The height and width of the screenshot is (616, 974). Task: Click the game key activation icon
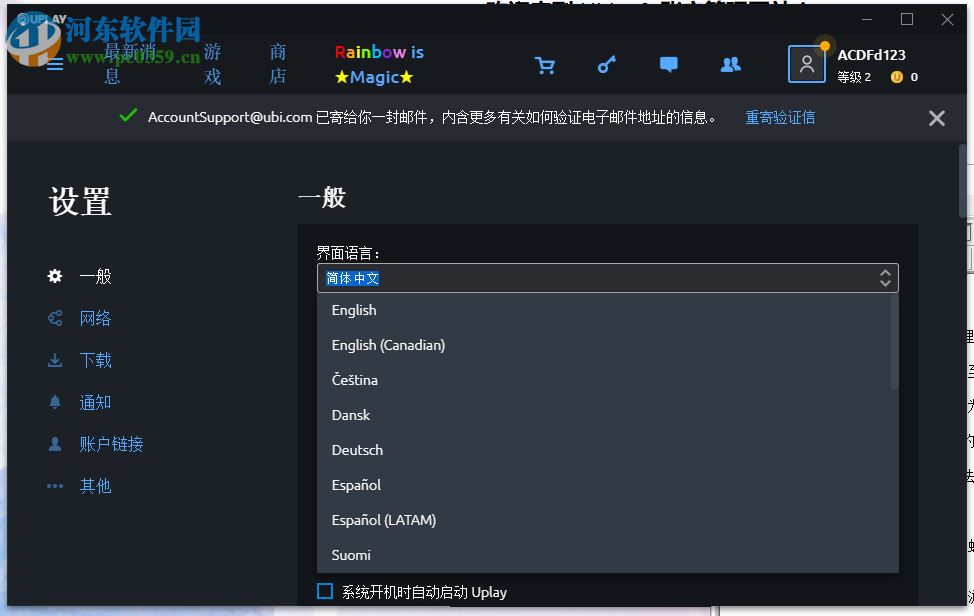click(606, 64)
